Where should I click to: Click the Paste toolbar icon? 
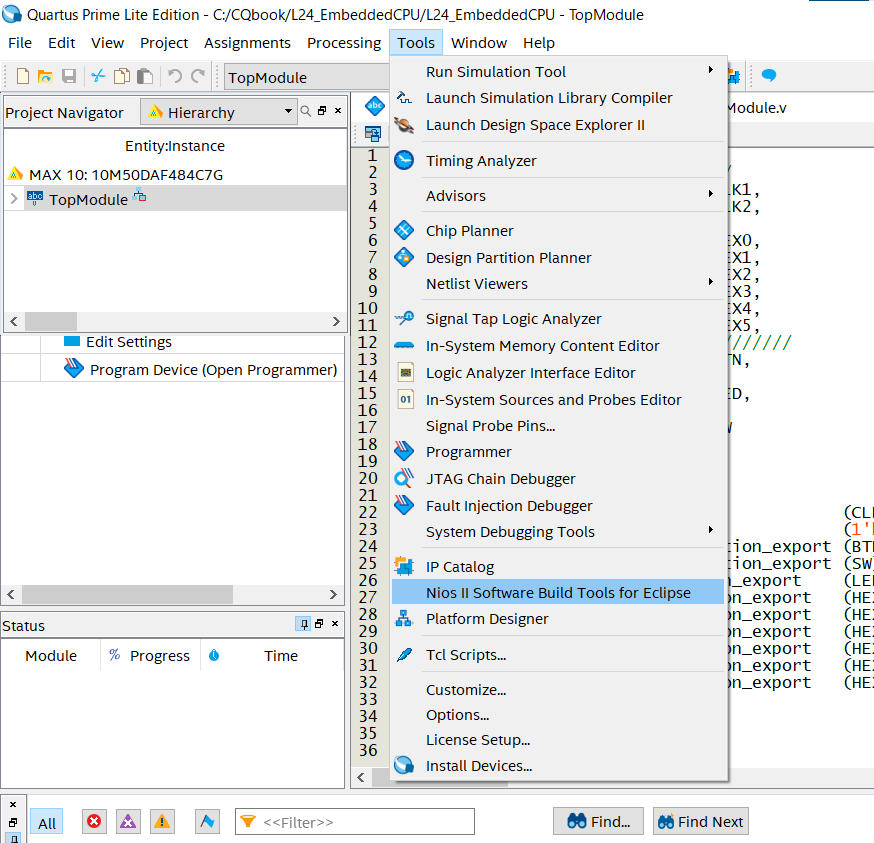145,76
